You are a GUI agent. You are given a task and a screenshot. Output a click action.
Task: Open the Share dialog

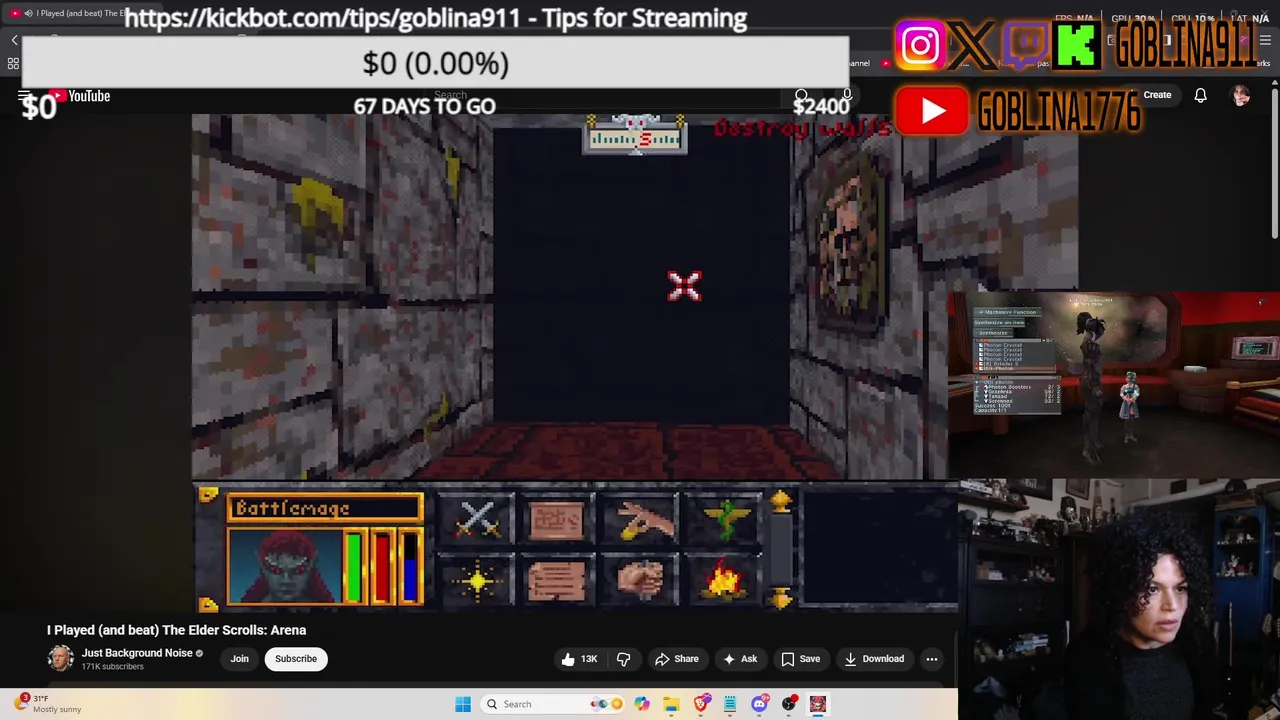pyautogui.click(x=676, y=659)
